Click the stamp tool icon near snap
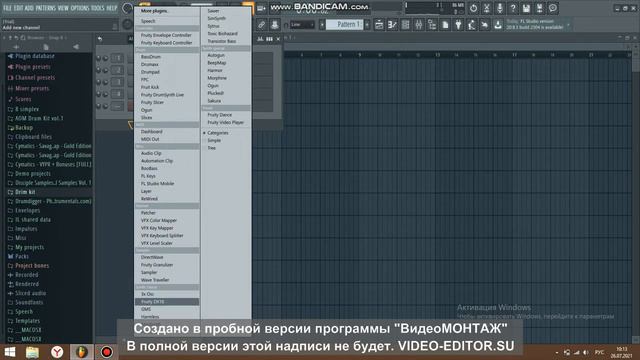This screenshot has height=360, width=640. tap(275, 24)
